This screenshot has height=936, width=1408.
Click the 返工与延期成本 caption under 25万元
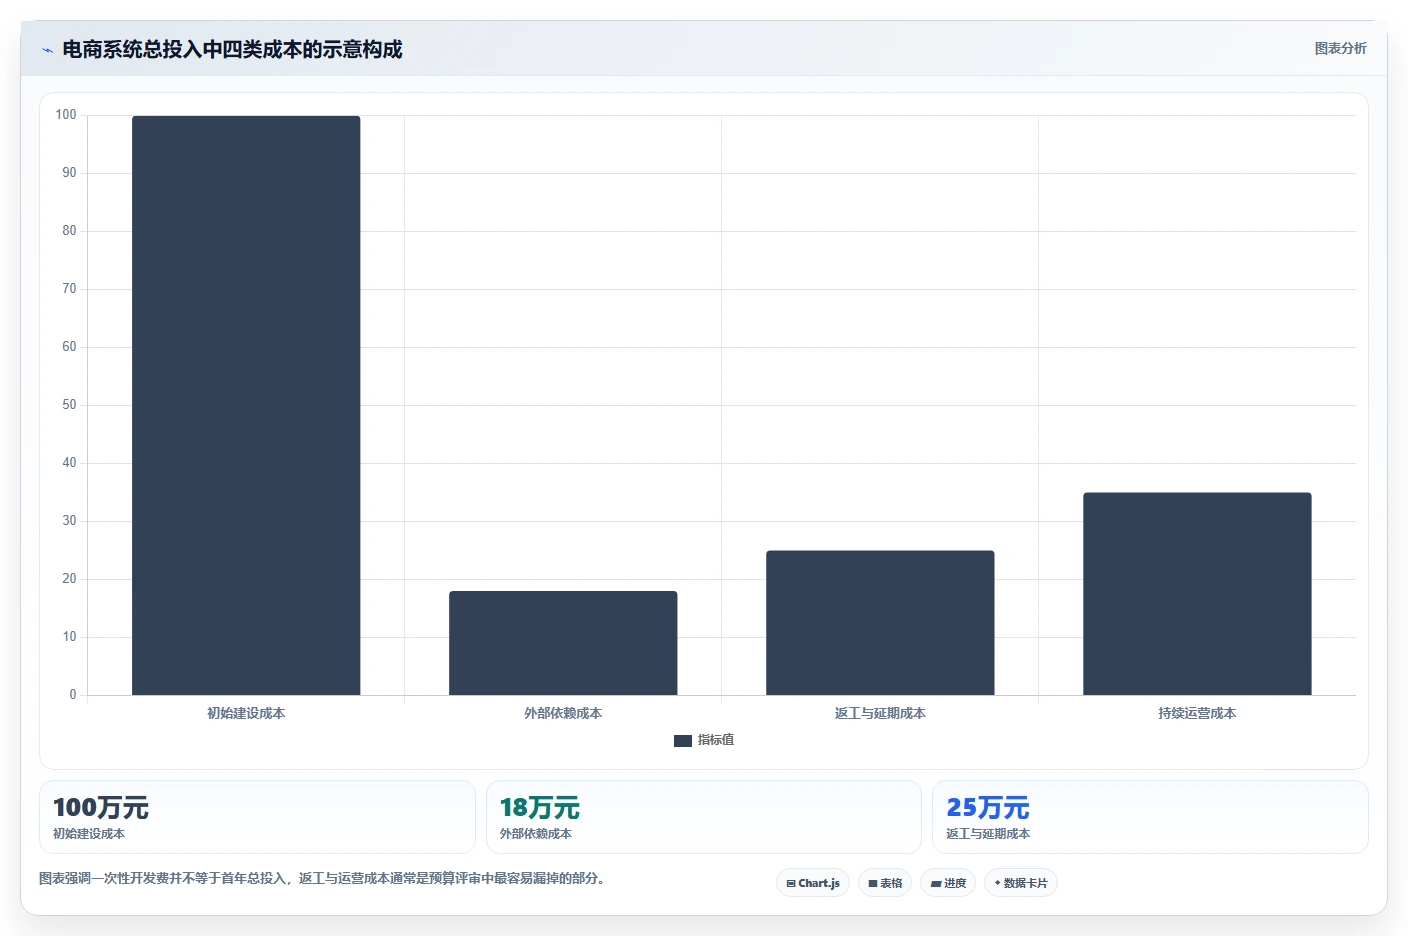coord(988,834)
